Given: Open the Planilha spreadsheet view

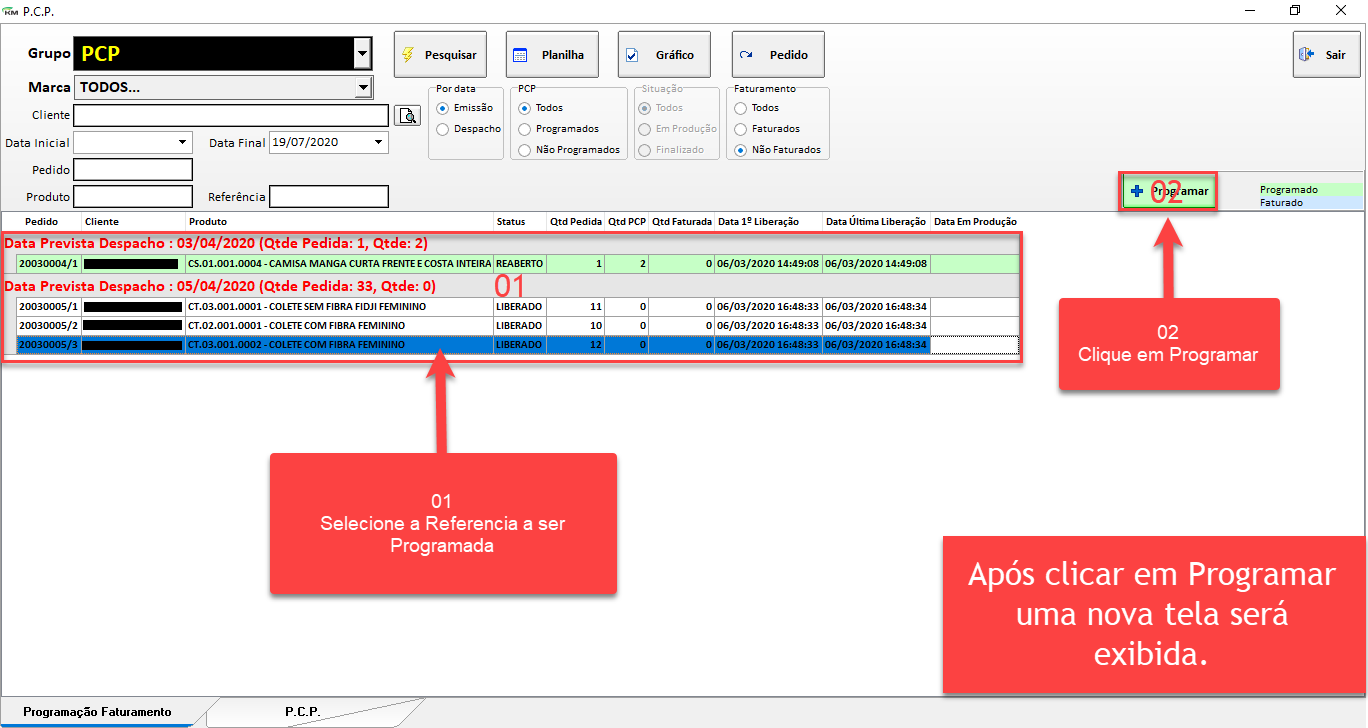Looking at the screenshot, I should [552, 55].
